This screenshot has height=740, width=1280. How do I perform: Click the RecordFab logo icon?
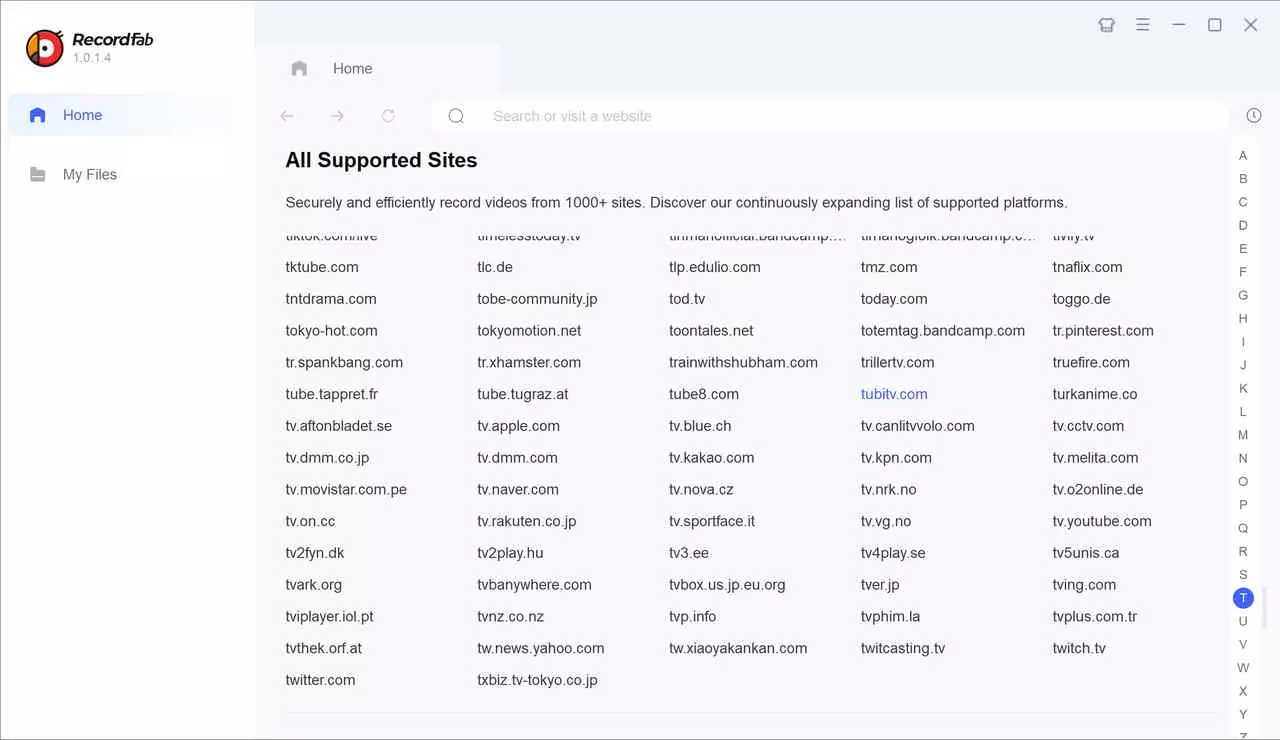(45, 48)
